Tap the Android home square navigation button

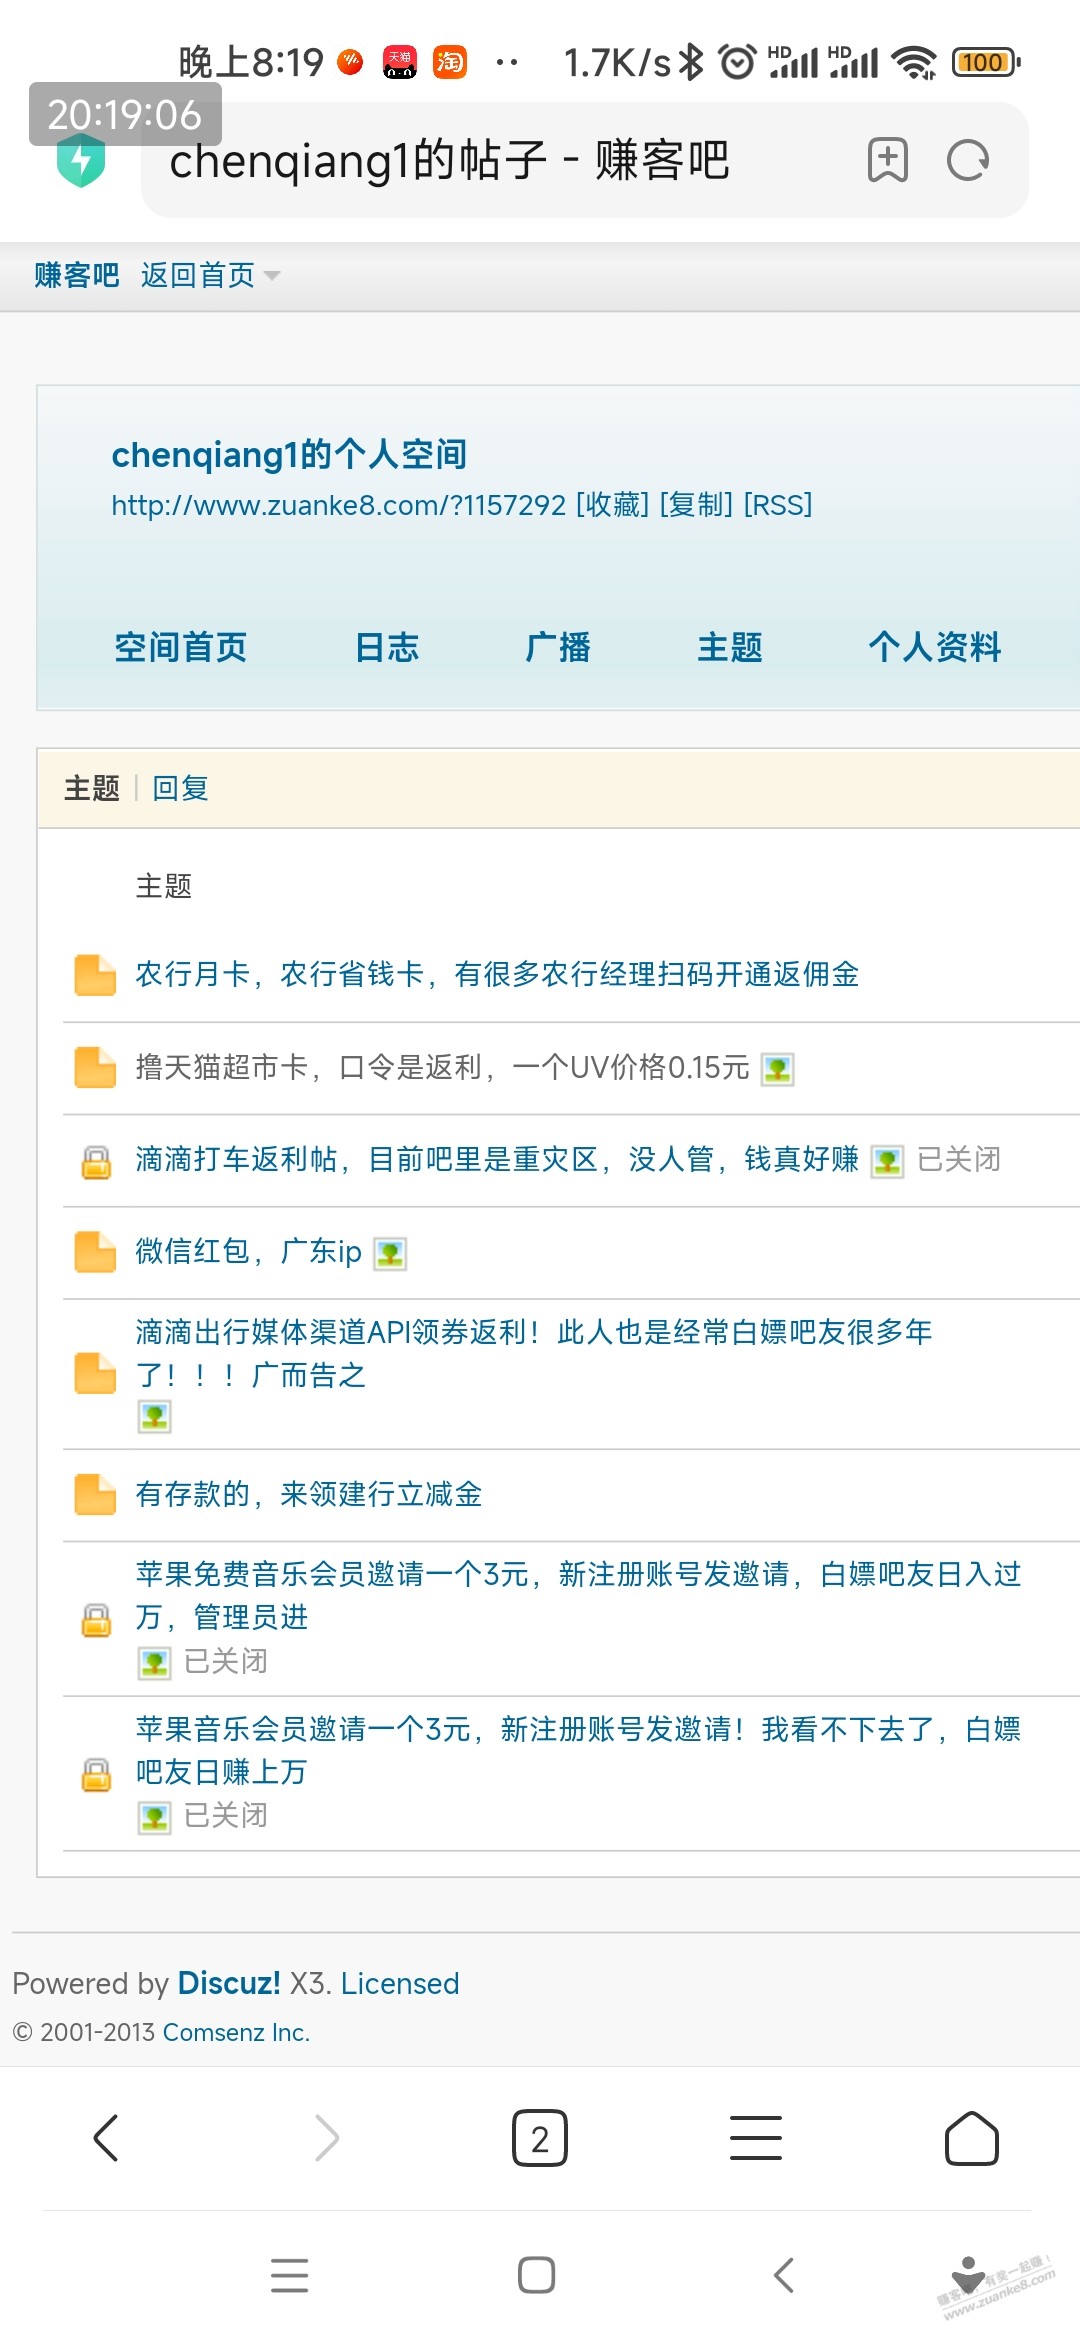tap(537, 2275)
